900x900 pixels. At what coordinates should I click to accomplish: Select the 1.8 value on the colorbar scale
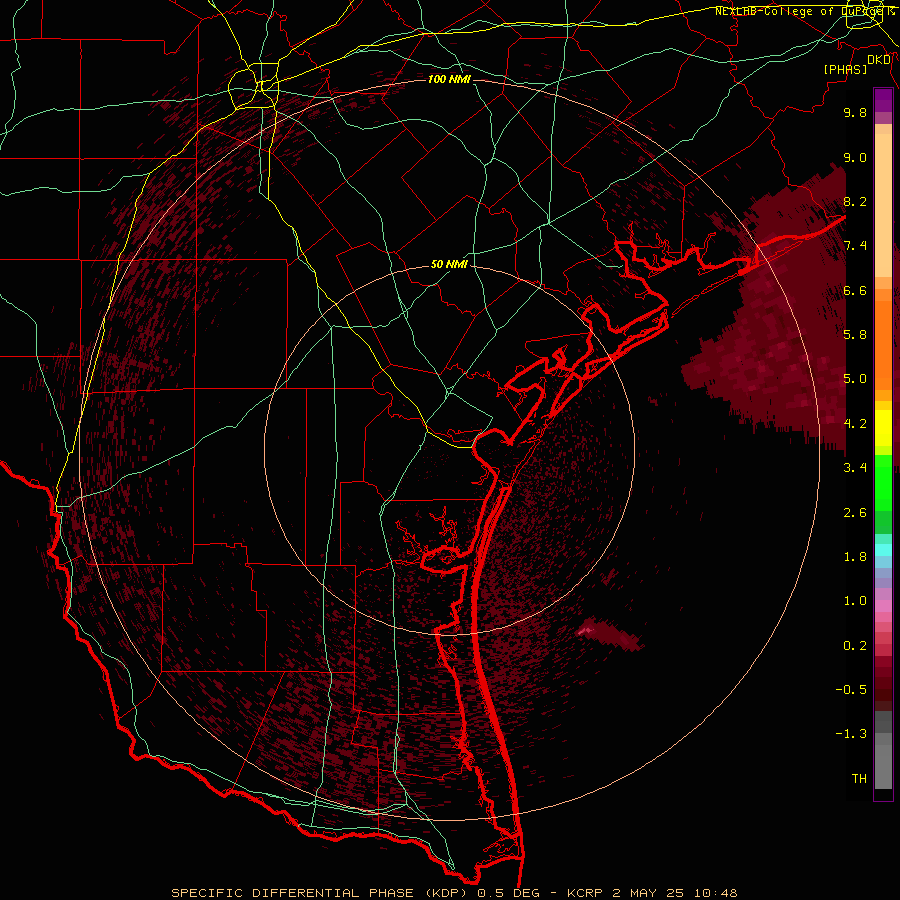855,557
